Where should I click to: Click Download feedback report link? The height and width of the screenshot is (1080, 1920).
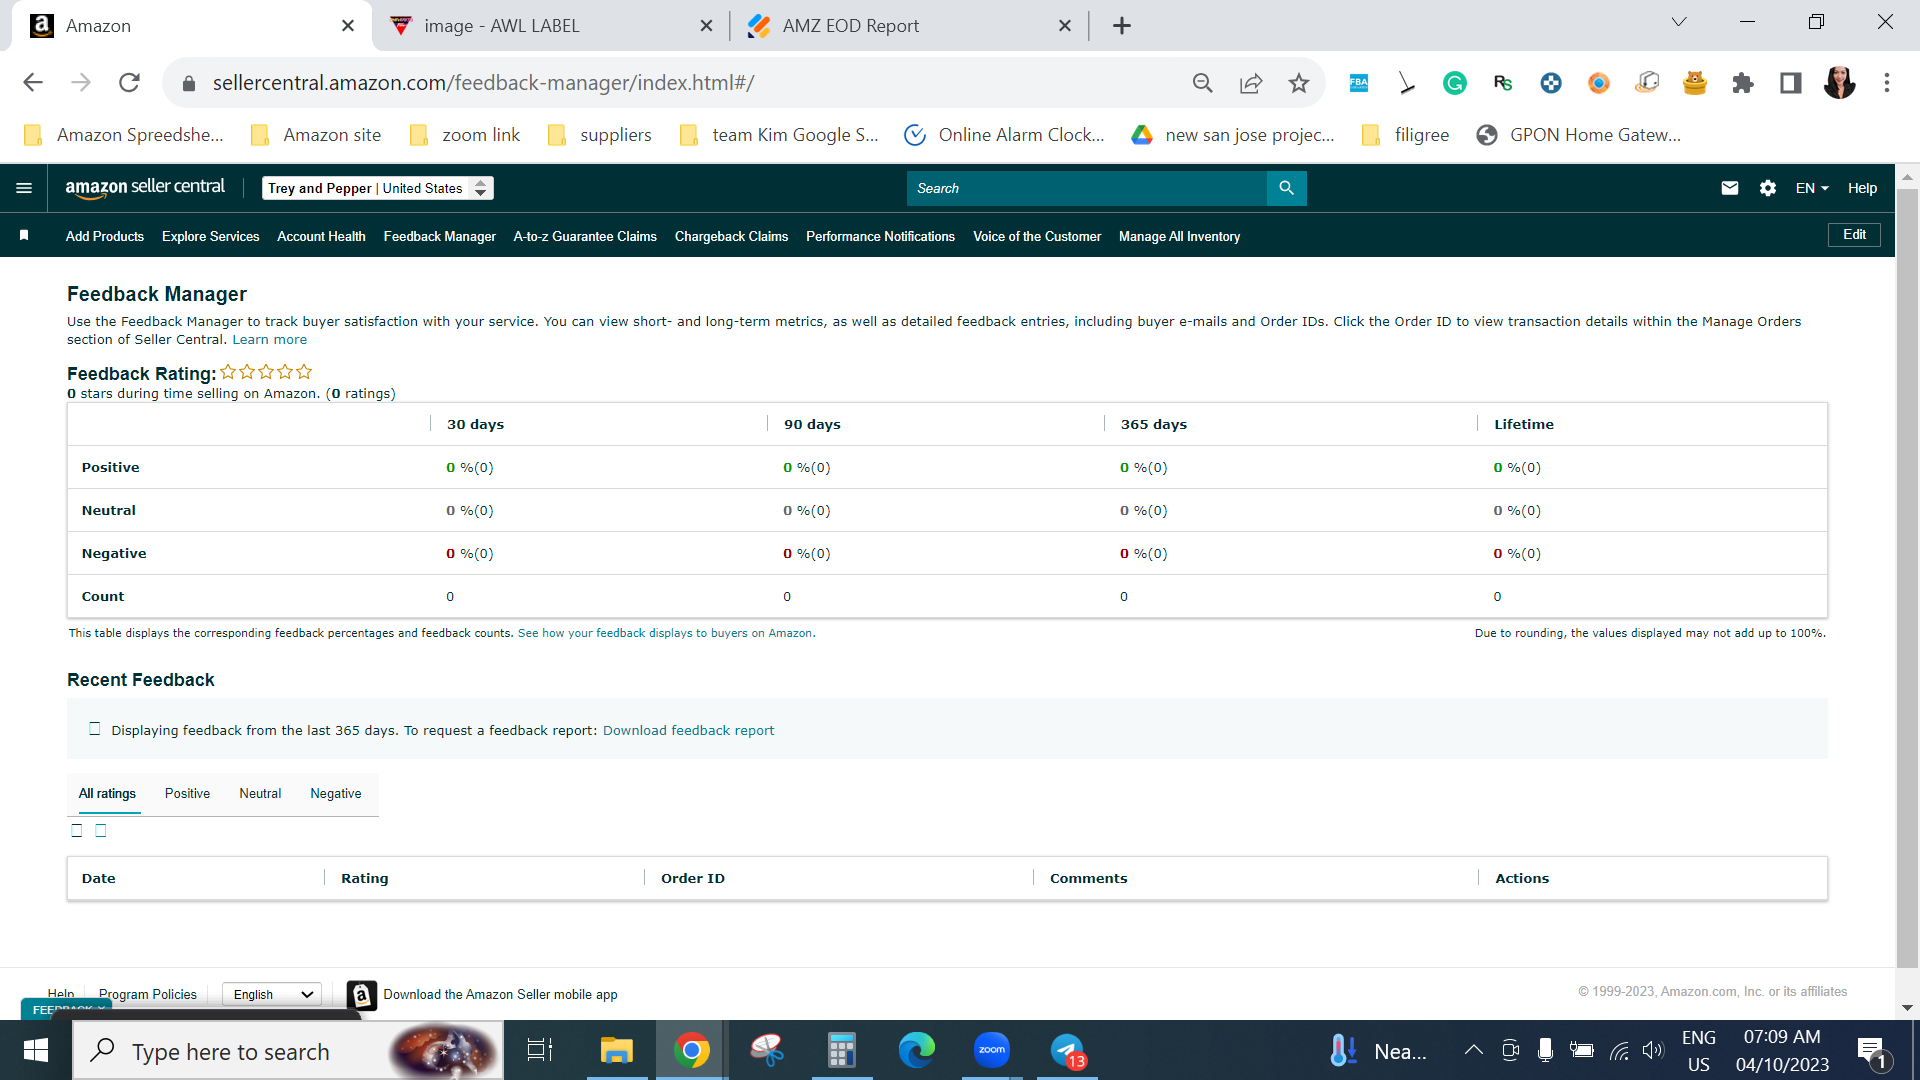click(688, 731)
